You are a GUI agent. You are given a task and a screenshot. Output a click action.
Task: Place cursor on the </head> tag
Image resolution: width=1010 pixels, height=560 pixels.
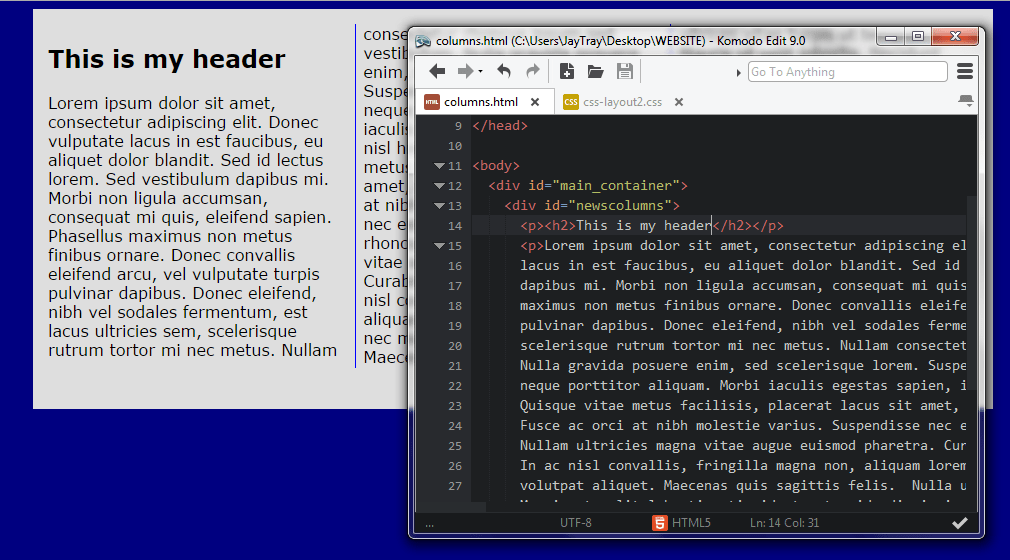(x=500, y=126)
